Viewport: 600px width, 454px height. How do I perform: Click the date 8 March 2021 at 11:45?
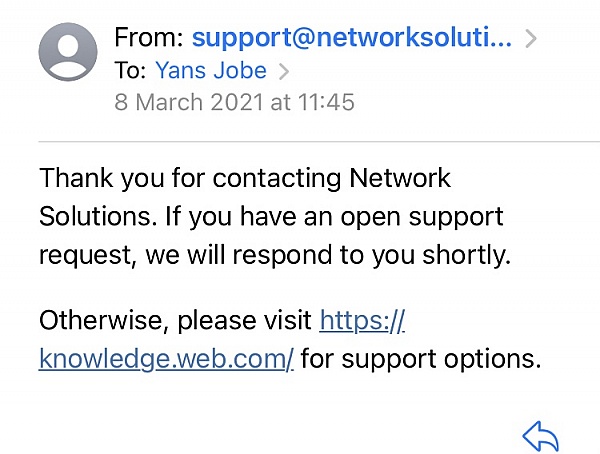click(x=234, y=102)
